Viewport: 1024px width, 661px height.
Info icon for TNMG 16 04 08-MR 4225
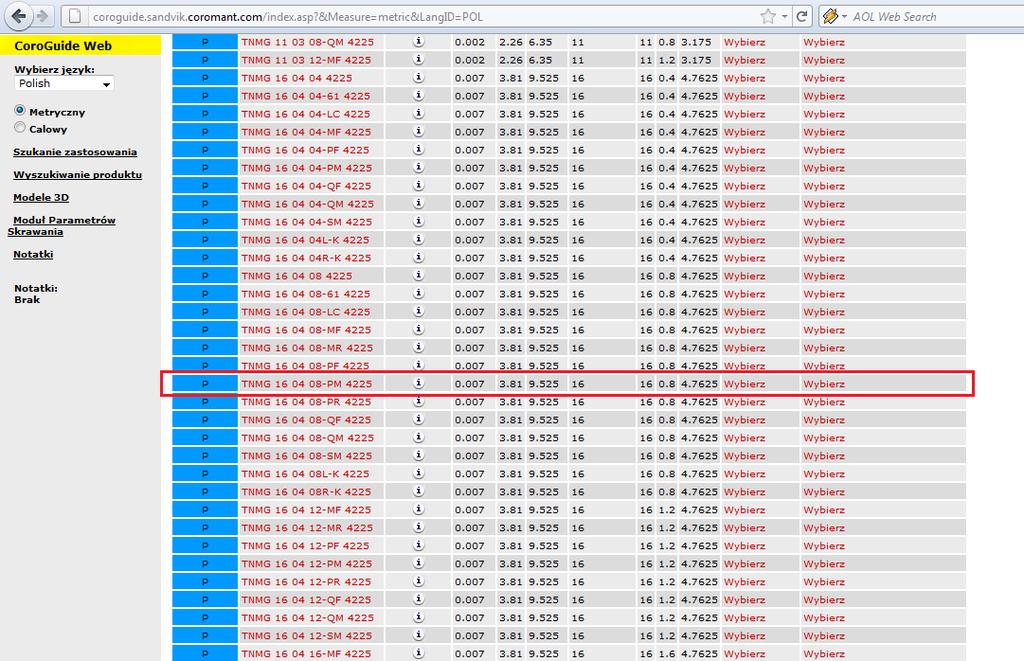pyautogui.click(x=419, y=347)
